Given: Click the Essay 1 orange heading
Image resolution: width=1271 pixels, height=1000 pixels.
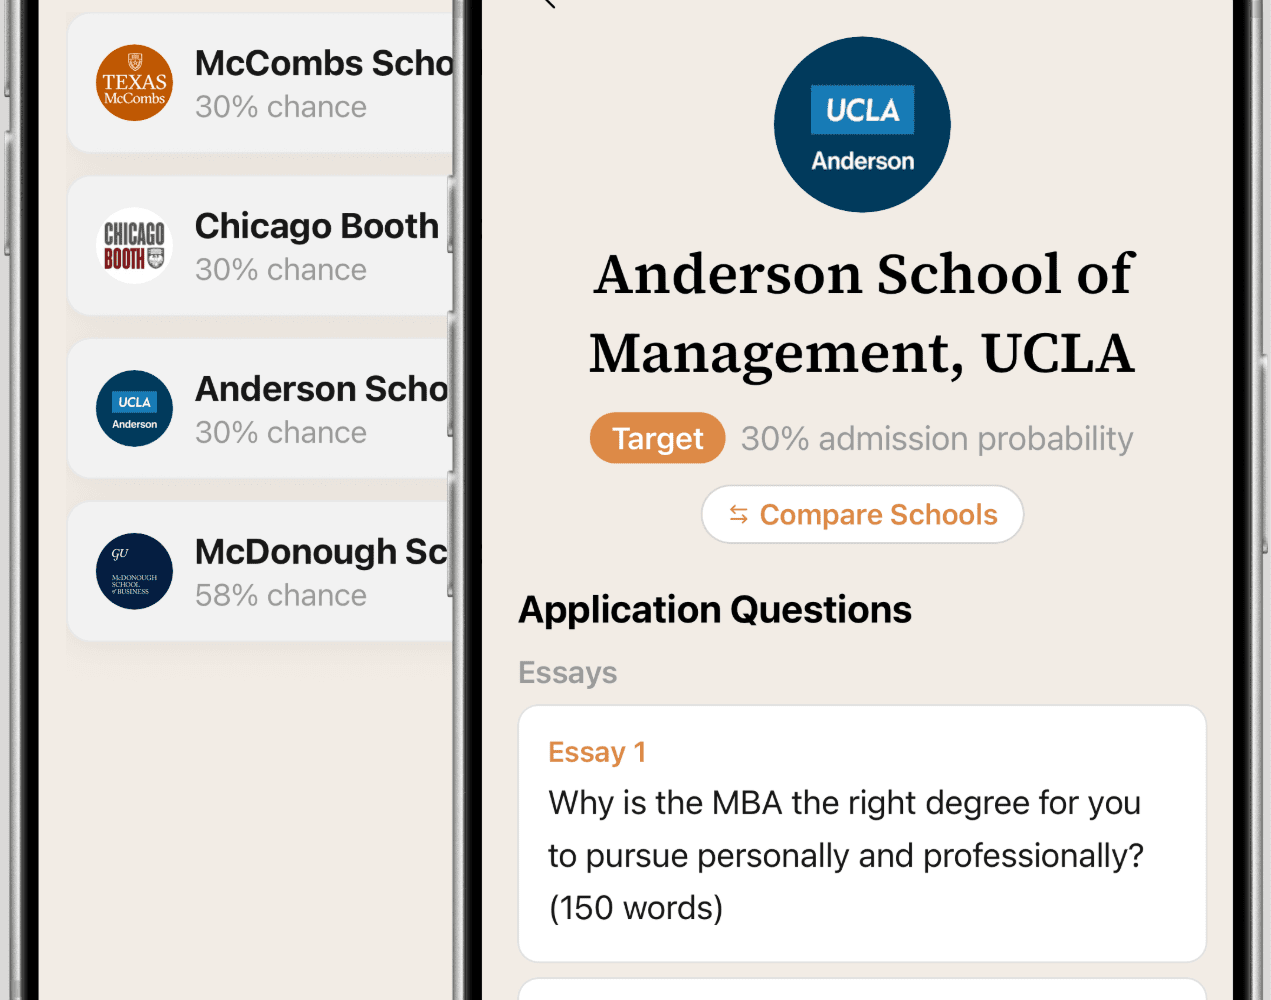Looking at the screenshot, I should (597, 752).
